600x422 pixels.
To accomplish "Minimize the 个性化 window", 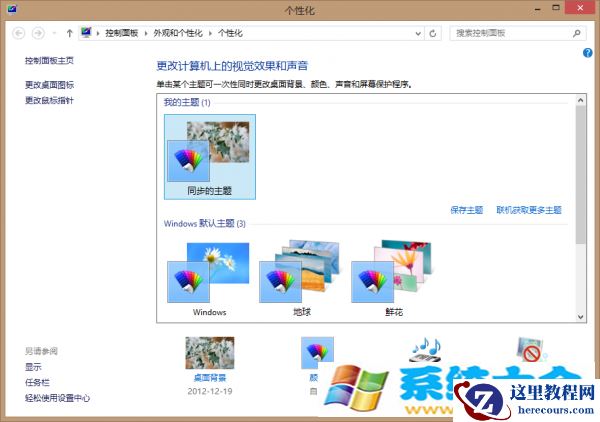I will point(538,8).
